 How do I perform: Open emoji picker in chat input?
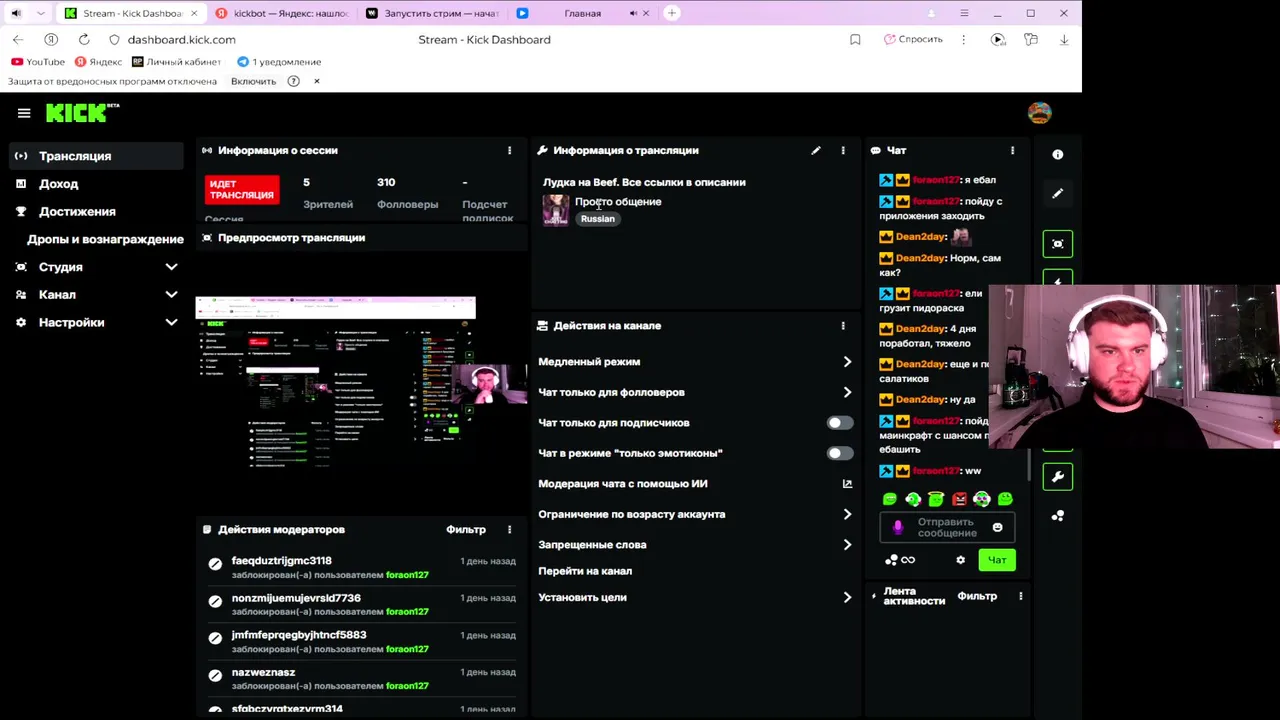click(997, 527)
